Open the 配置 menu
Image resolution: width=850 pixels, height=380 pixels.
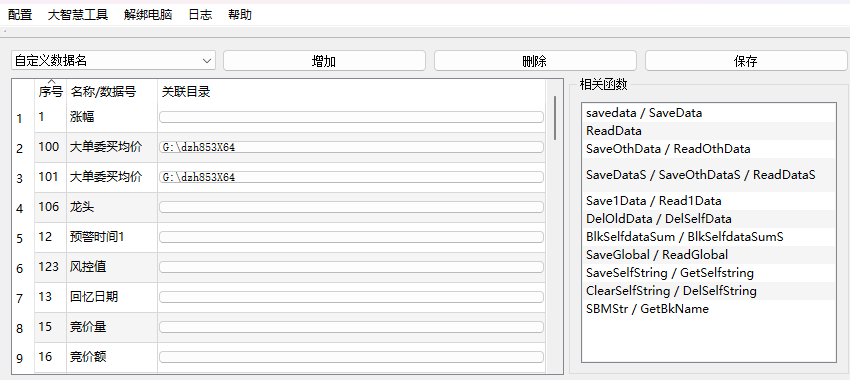pos(20,15)
